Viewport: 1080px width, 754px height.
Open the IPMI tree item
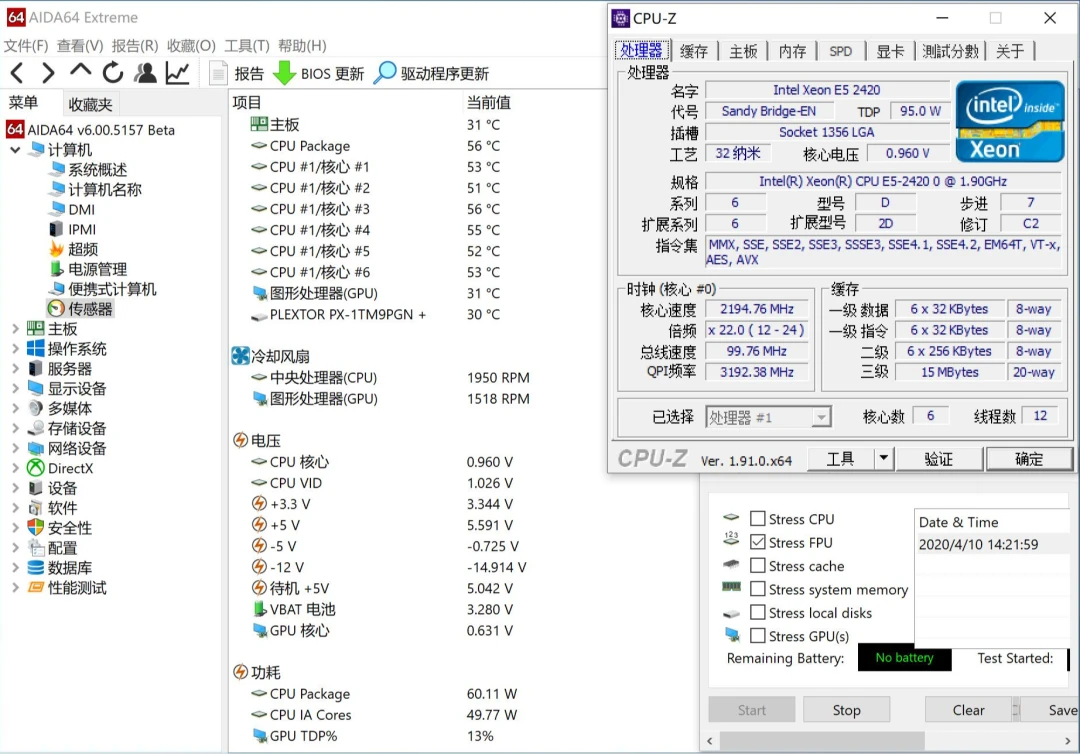tap(72, 229)
